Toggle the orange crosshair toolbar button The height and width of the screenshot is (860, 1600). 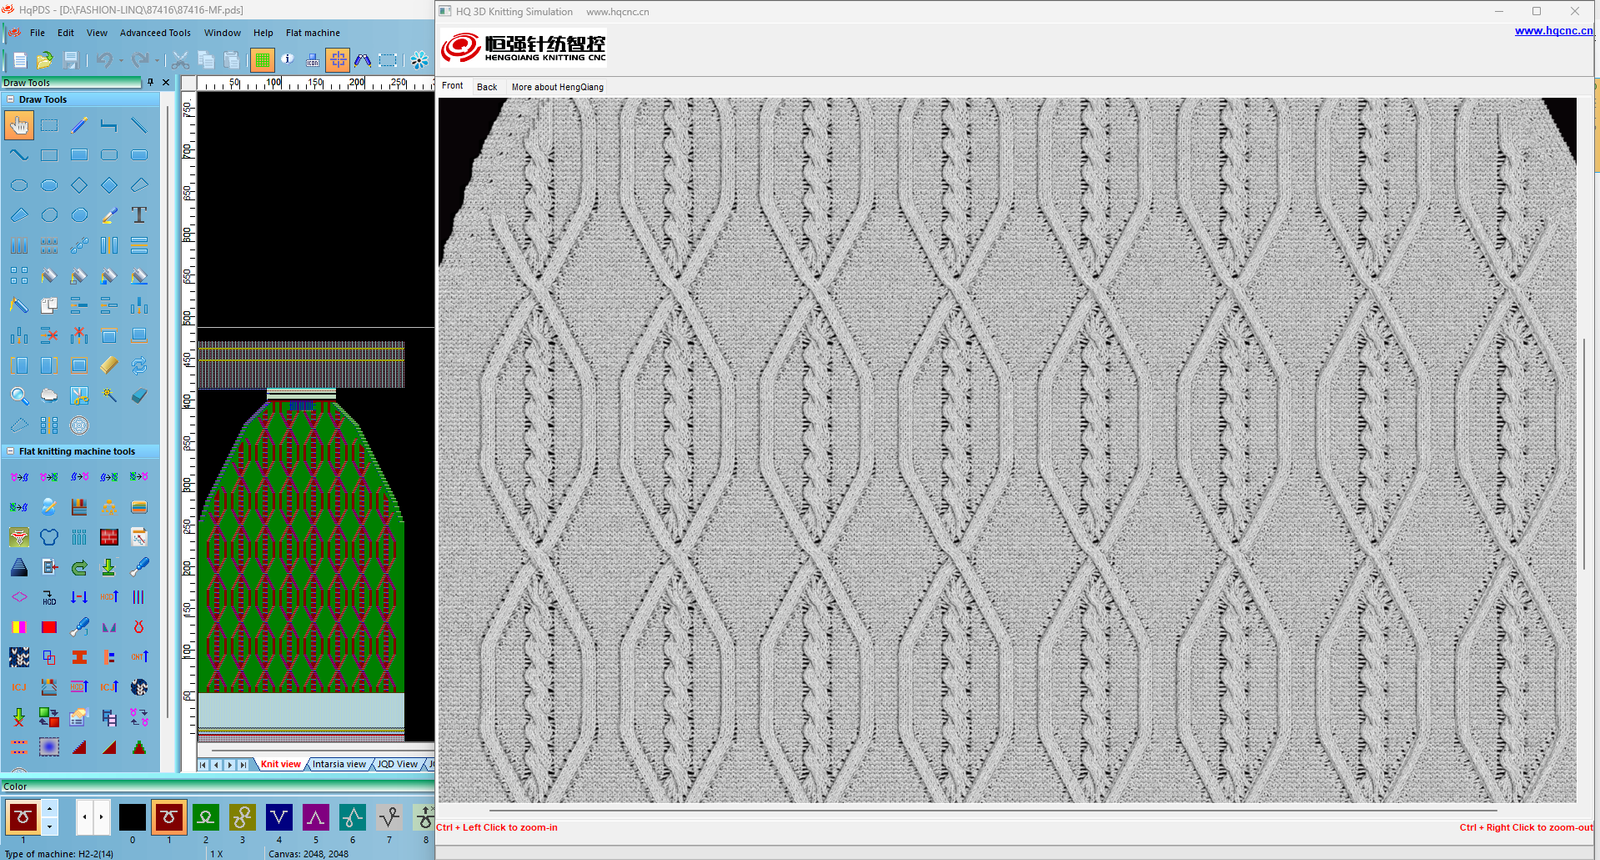point(338,60)
